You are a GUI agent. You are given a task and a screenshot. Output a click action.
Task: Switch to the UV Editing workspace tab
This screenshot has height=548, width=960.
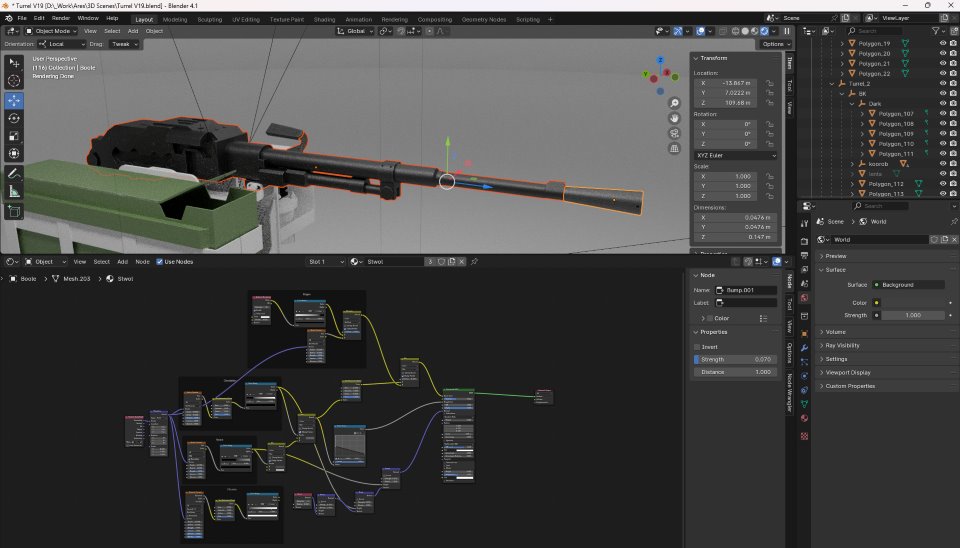tap(246, 20)
